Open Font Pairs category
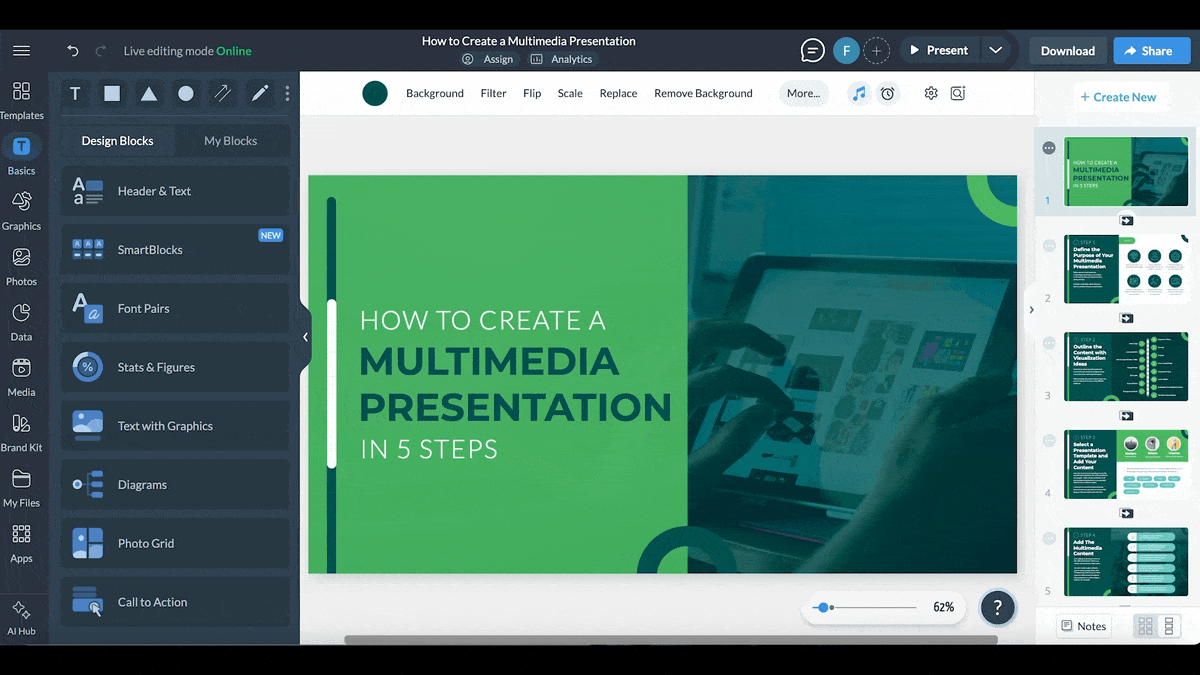This screenshot has width=1200, height=675. (x=175, y=308)
